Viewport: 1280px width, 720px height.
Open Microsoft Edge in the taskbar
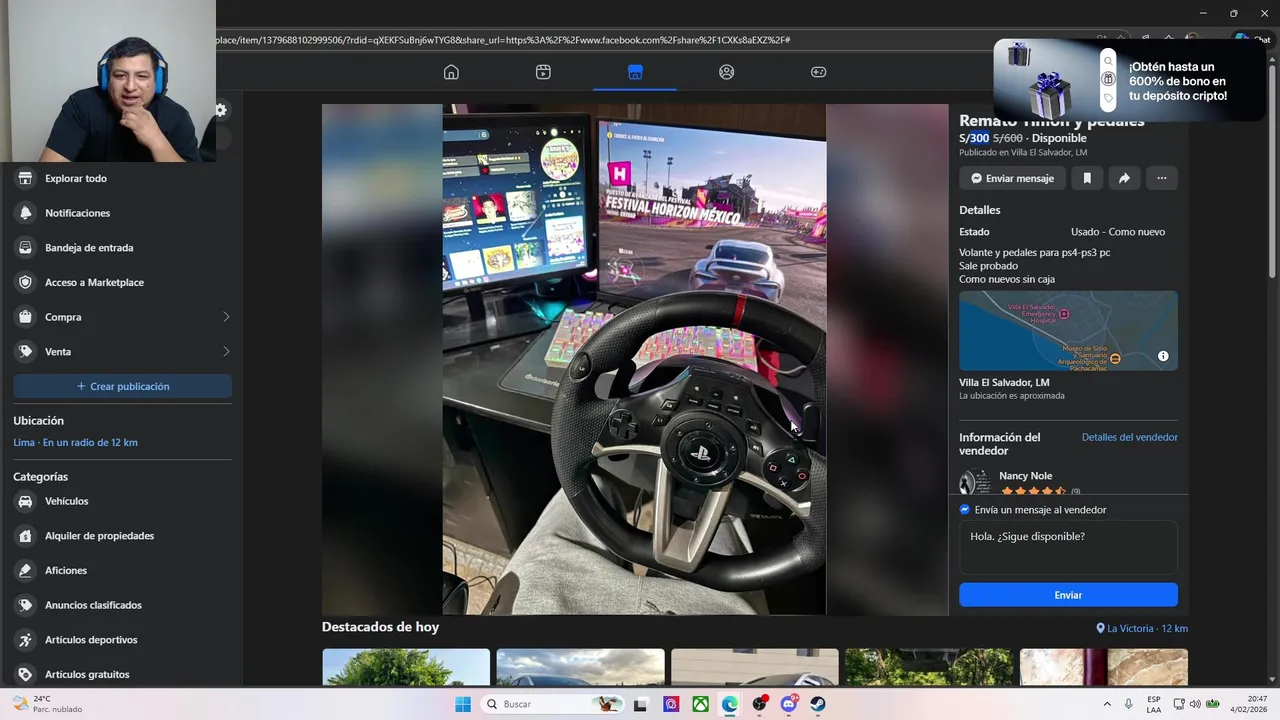730,704
